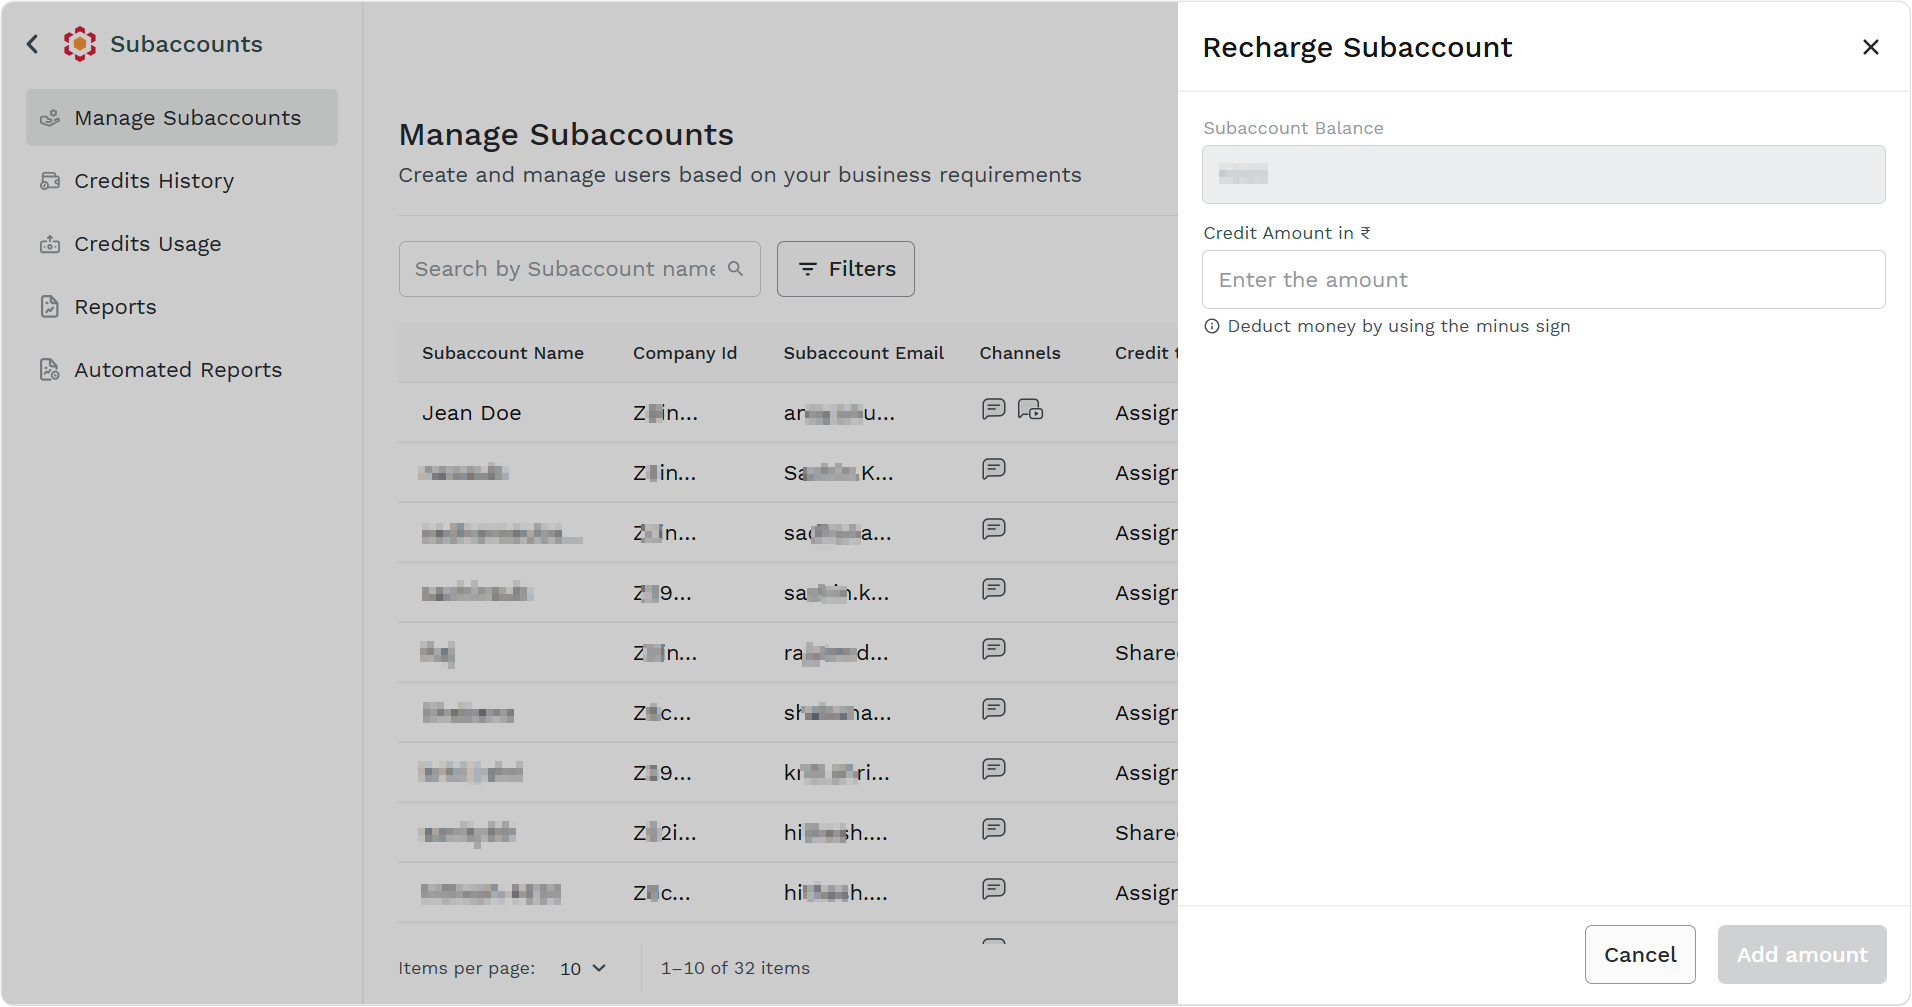Click the Channels column header
Screen dimensions: 1912x1007
pyautogui.click(x=1020, y=353)
